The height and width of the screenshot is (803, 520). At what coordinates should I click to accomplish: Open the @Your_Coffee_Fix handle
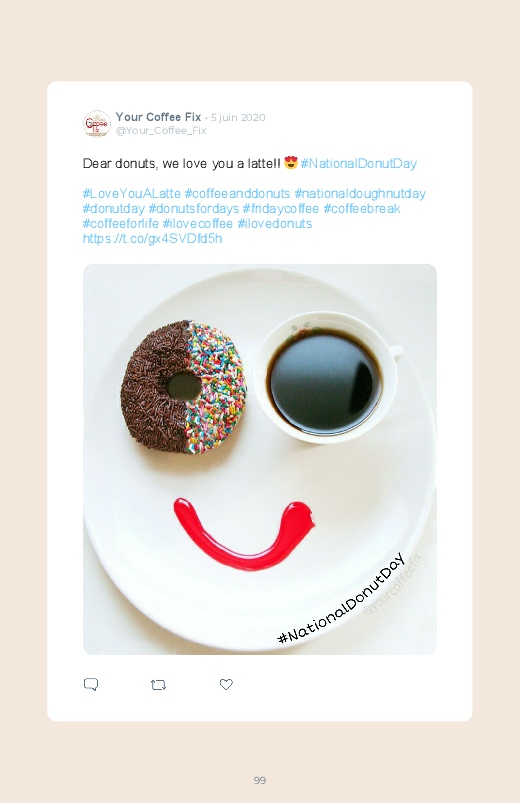coord(161,131)
